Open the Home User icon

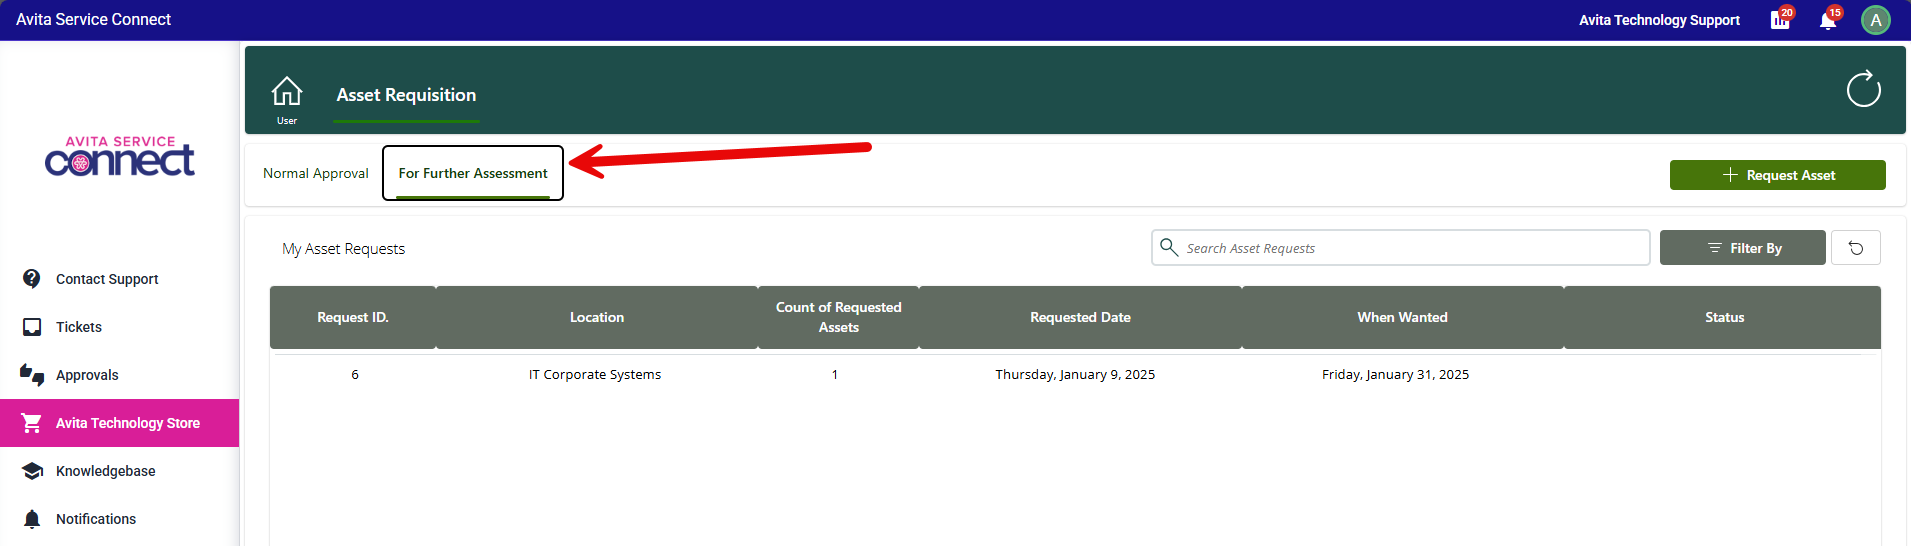287,99
